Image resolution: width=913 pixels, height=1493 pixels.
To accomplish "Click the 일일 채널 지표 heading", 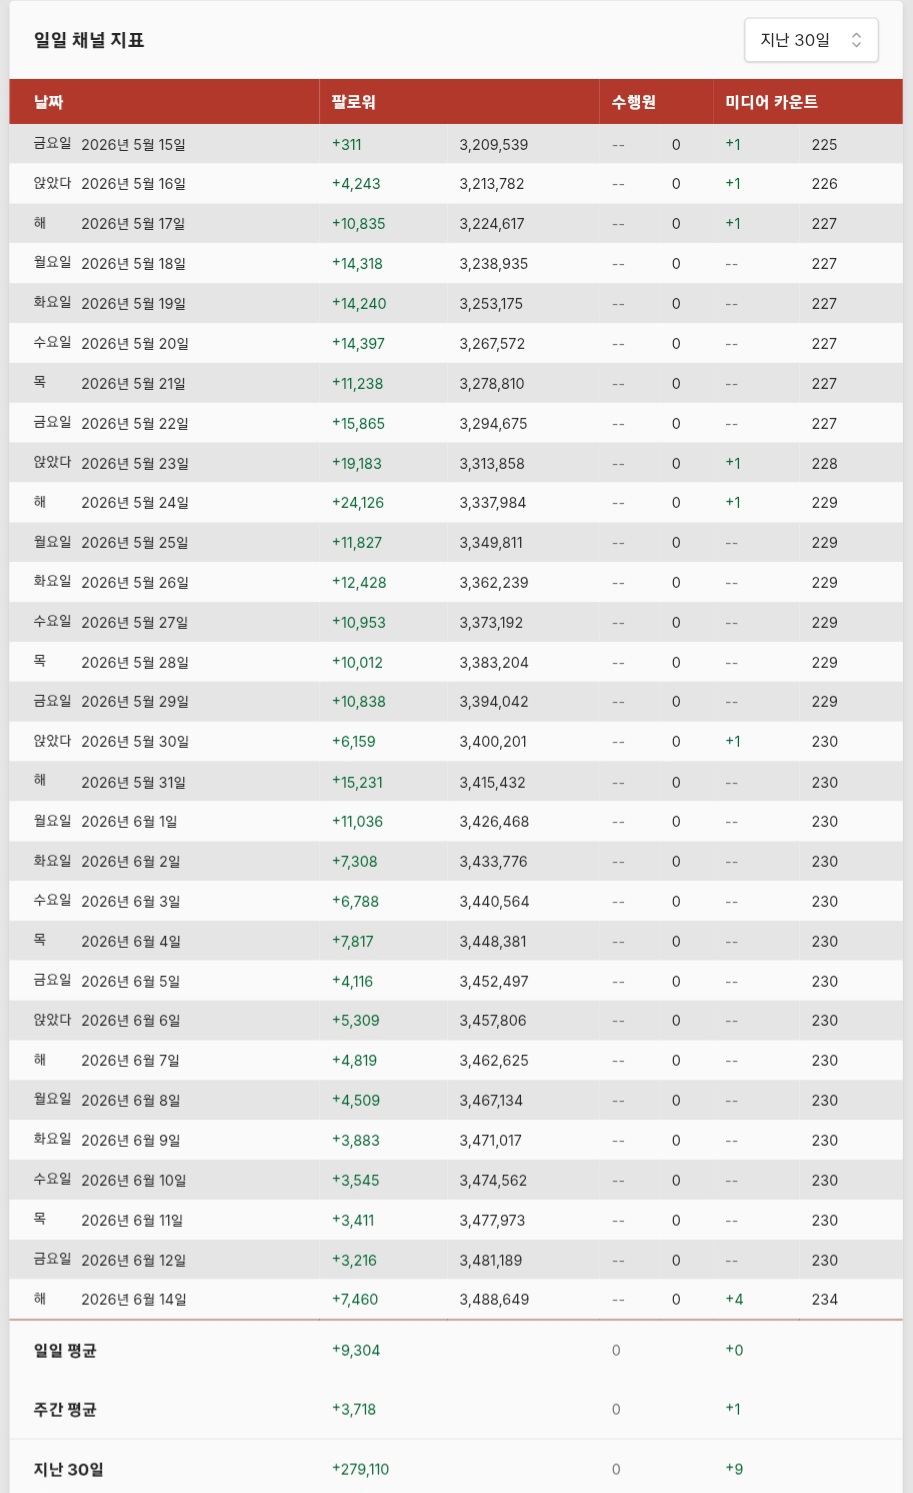I will (x=89, y=40).
